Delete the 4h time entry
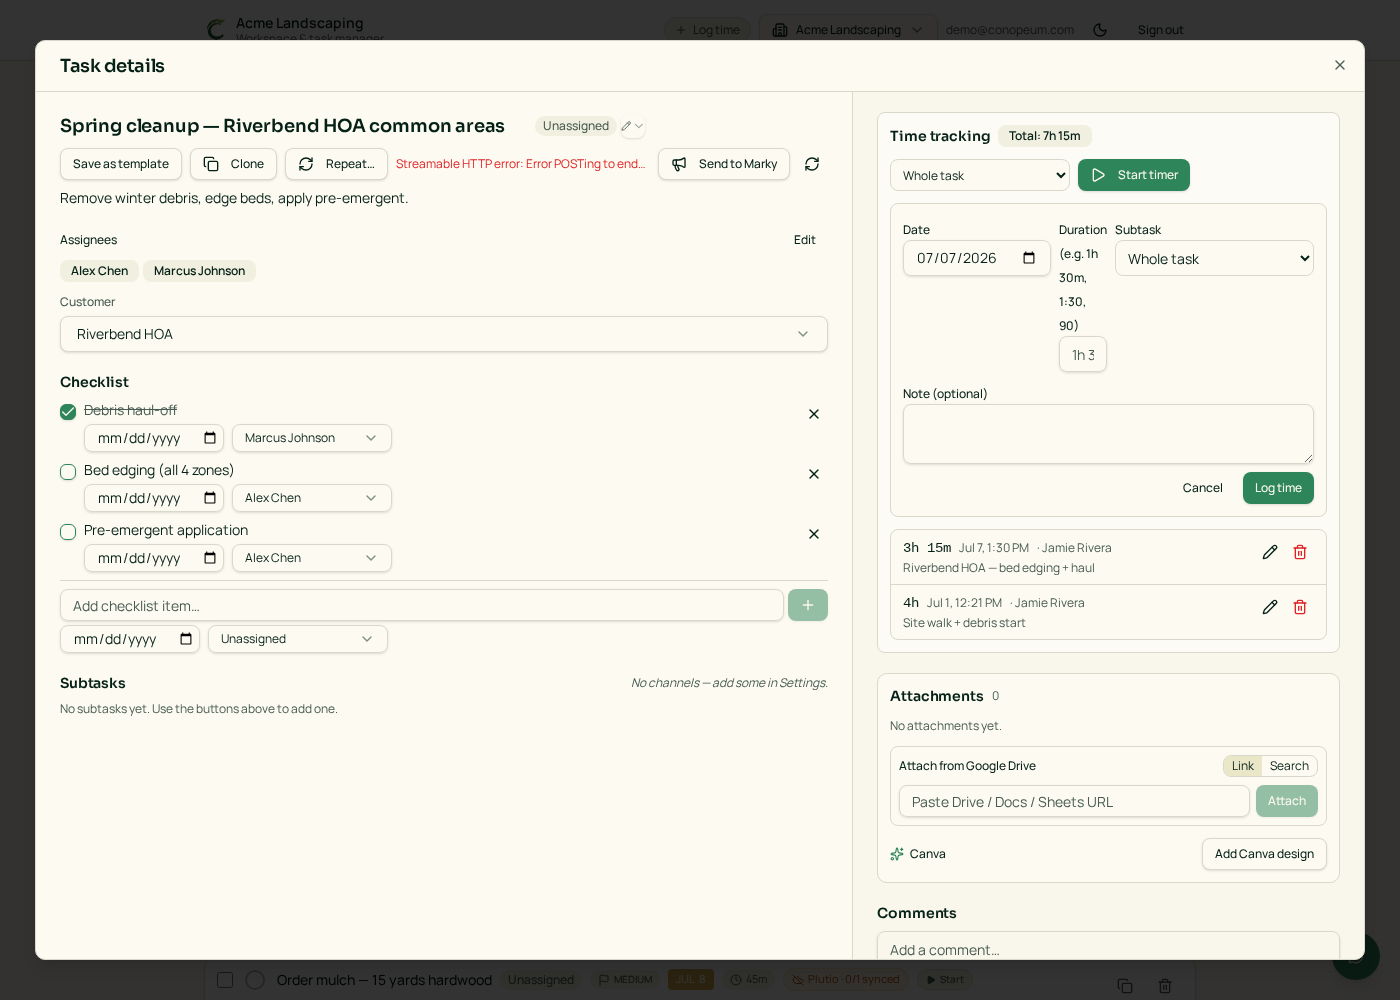Viewport: 1400px width, 1000px height. (x=1300, y=607)
